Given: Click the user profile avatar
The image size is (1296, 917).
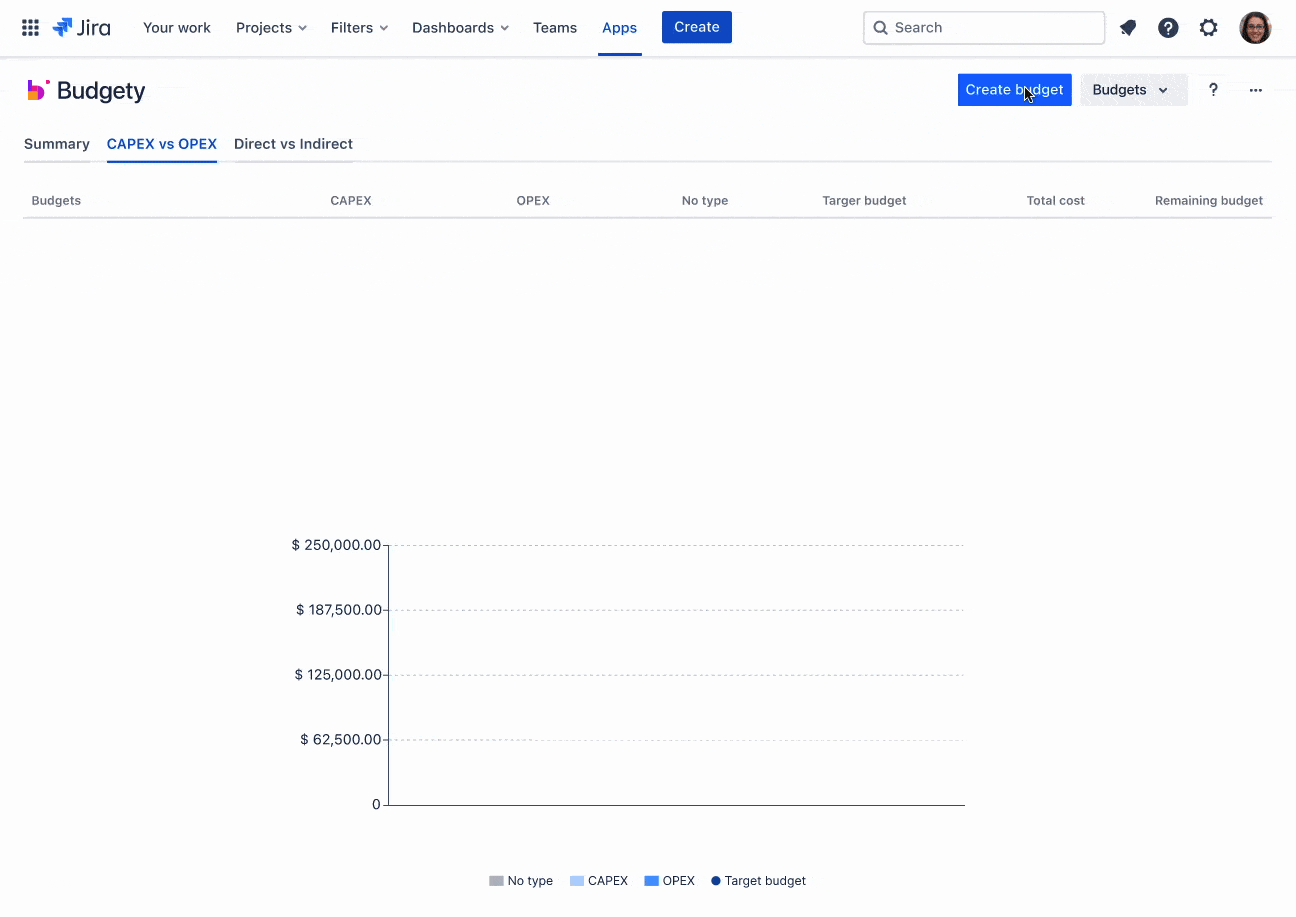Looking at the screenshot, I should tap(1255, 28).
